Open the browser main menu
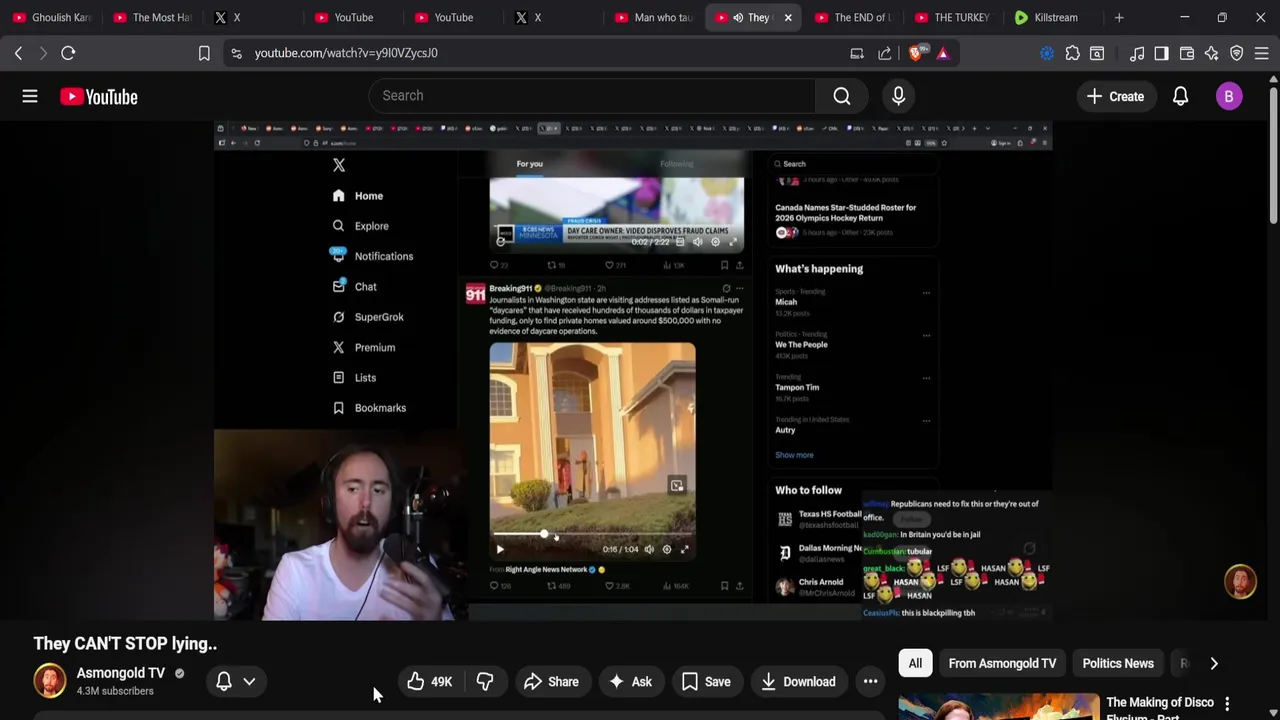The image size is (1280, 720). 1262,53
